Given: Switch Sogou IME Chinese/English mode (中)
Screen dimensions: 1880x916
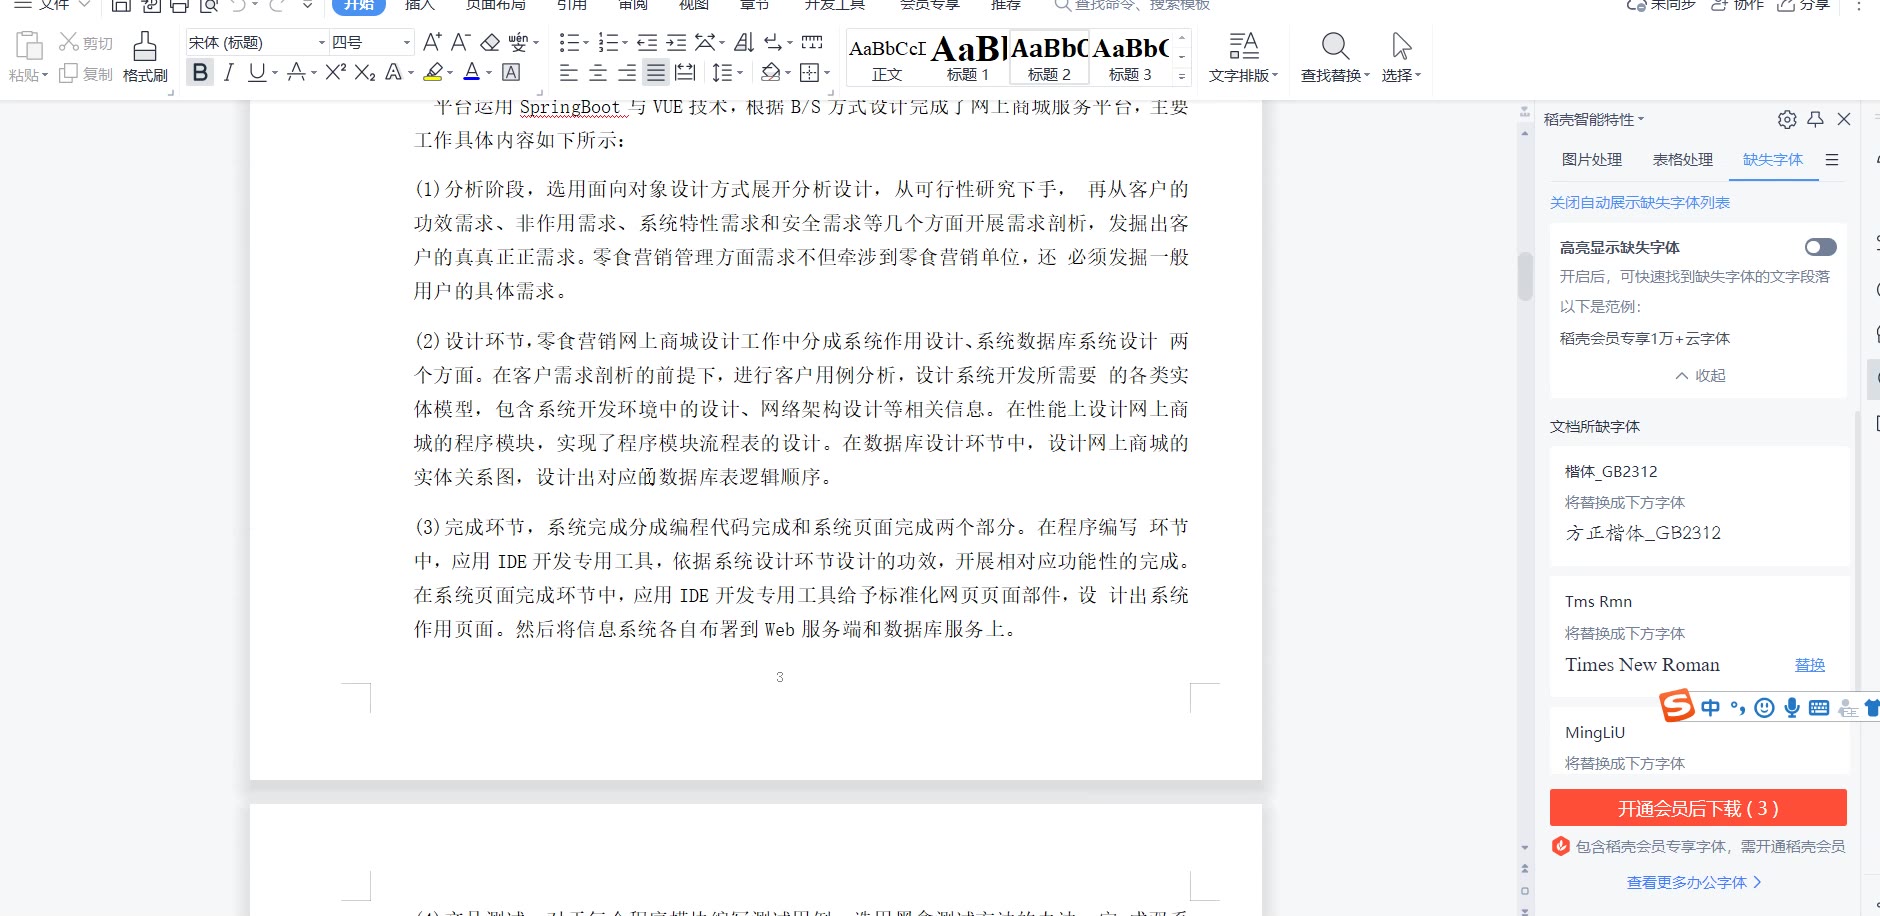Looking at the screenshot, I should coord(1711,708).
